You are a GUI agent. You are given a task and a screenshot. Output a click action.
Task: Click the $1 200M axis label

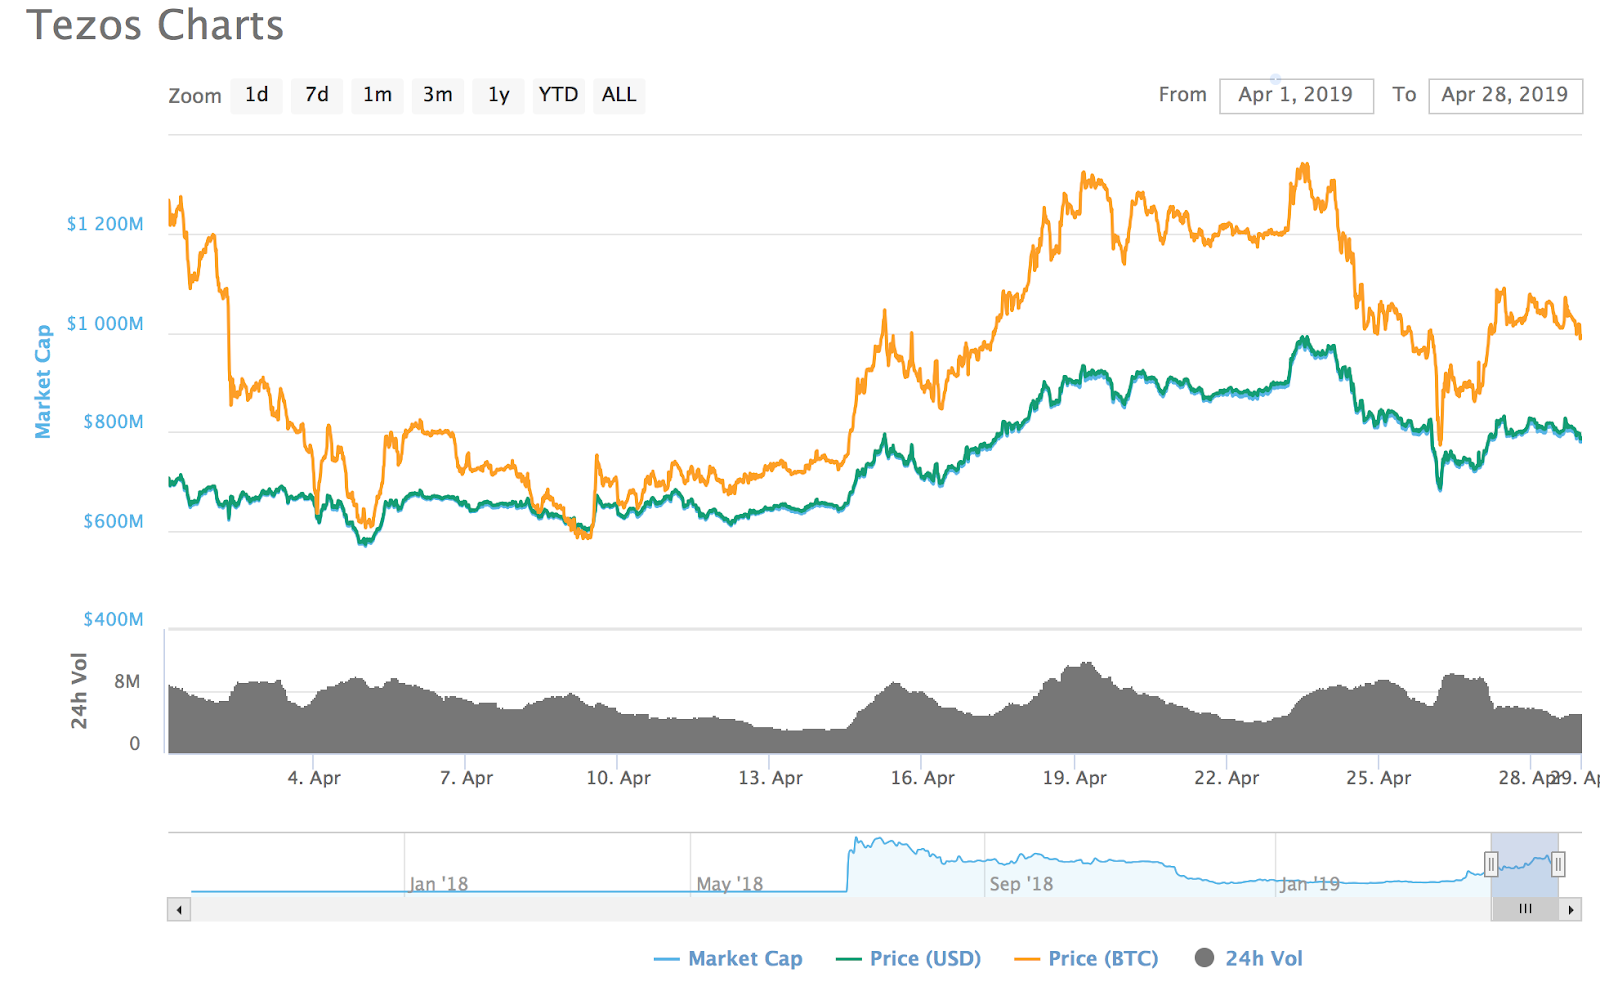point(105,224)
